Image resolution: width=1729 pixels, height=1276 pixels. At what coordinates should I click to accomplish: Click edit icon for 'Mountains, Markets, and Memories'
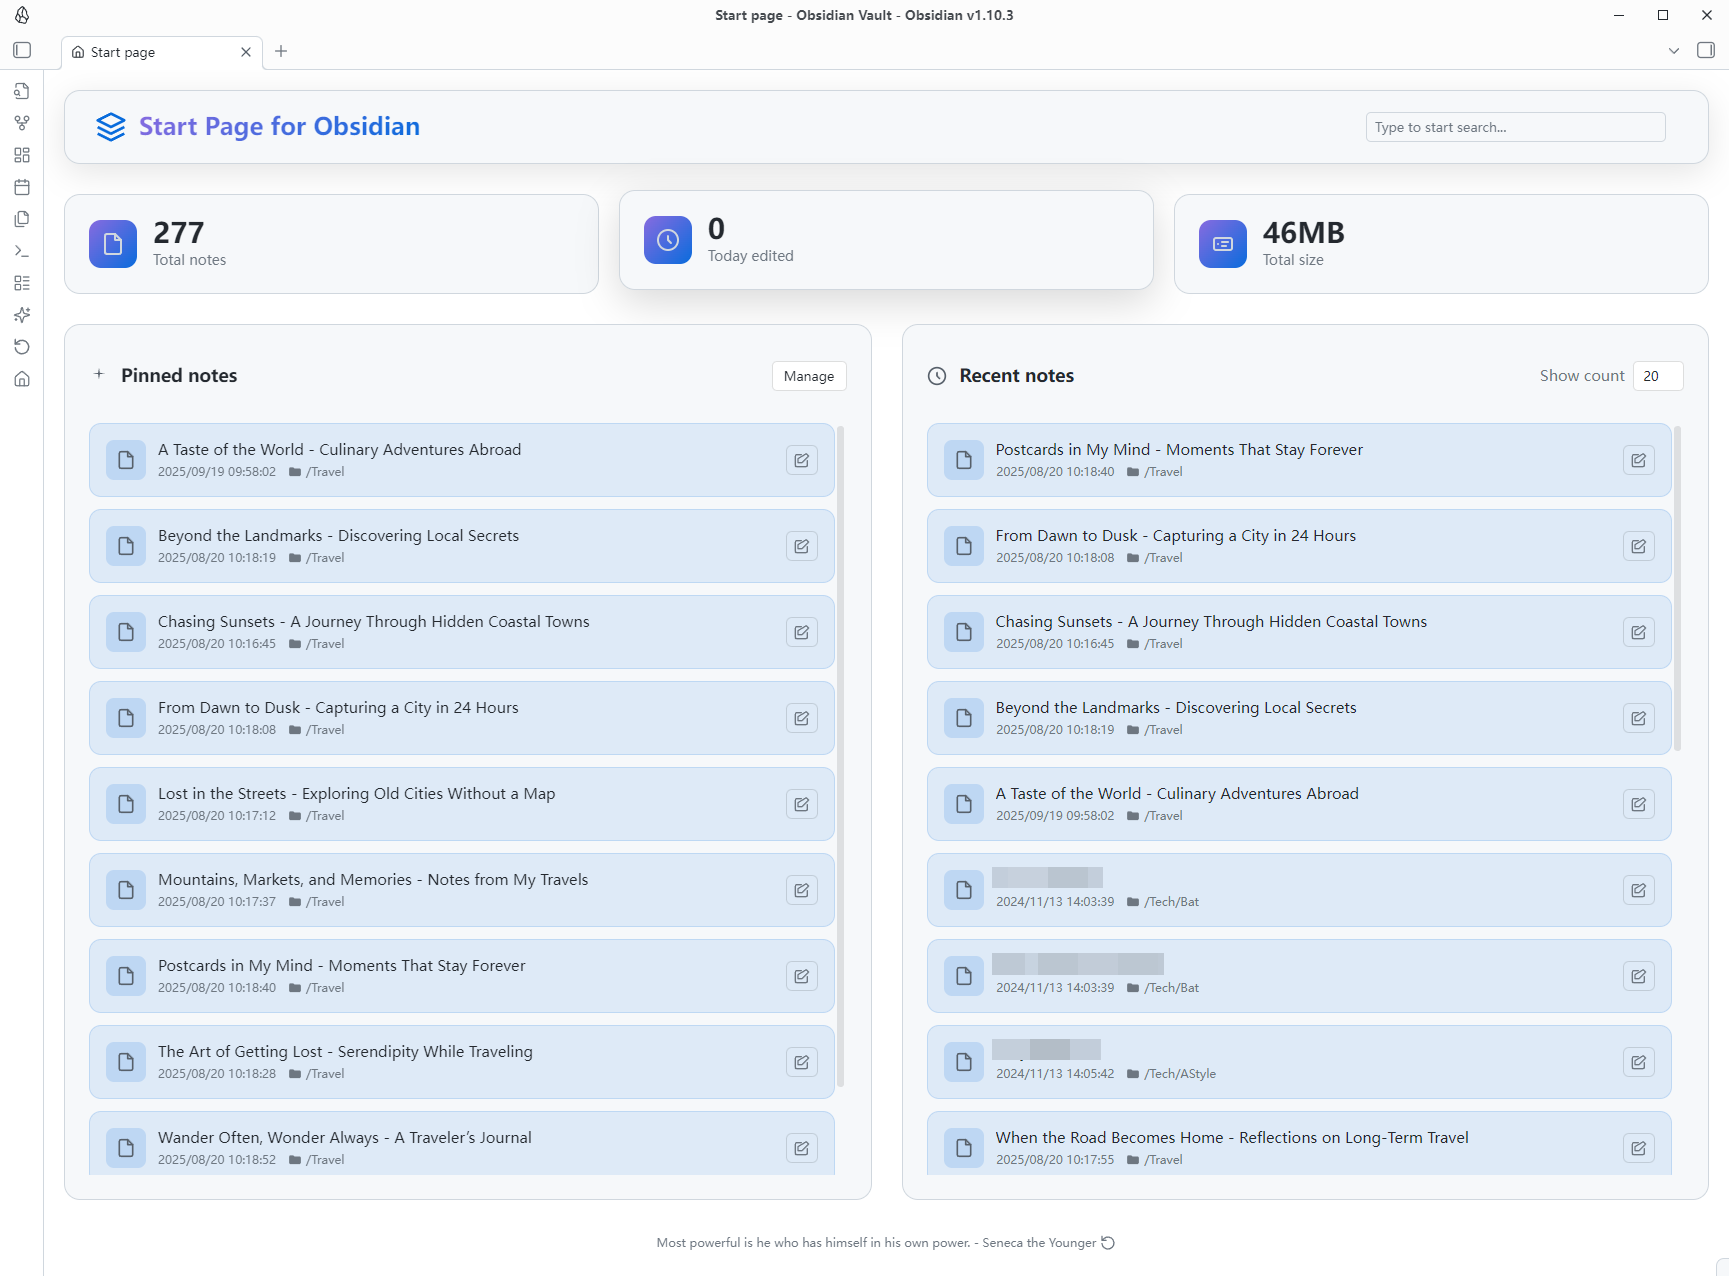(802, 890)
